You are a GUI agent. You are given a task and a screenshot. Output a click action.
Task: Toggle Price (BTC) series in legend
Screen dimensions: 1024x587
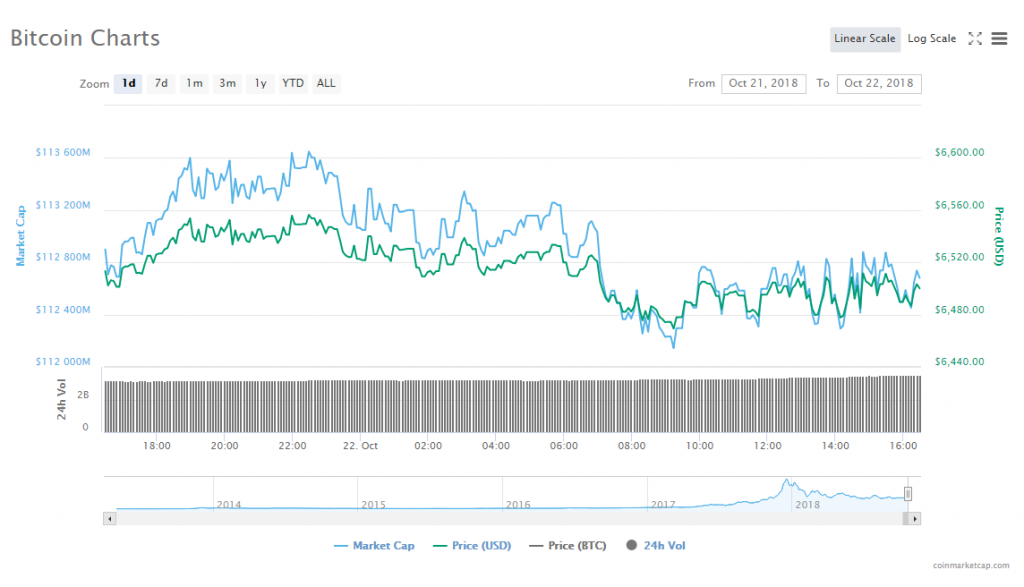click(x=571, y=546)
